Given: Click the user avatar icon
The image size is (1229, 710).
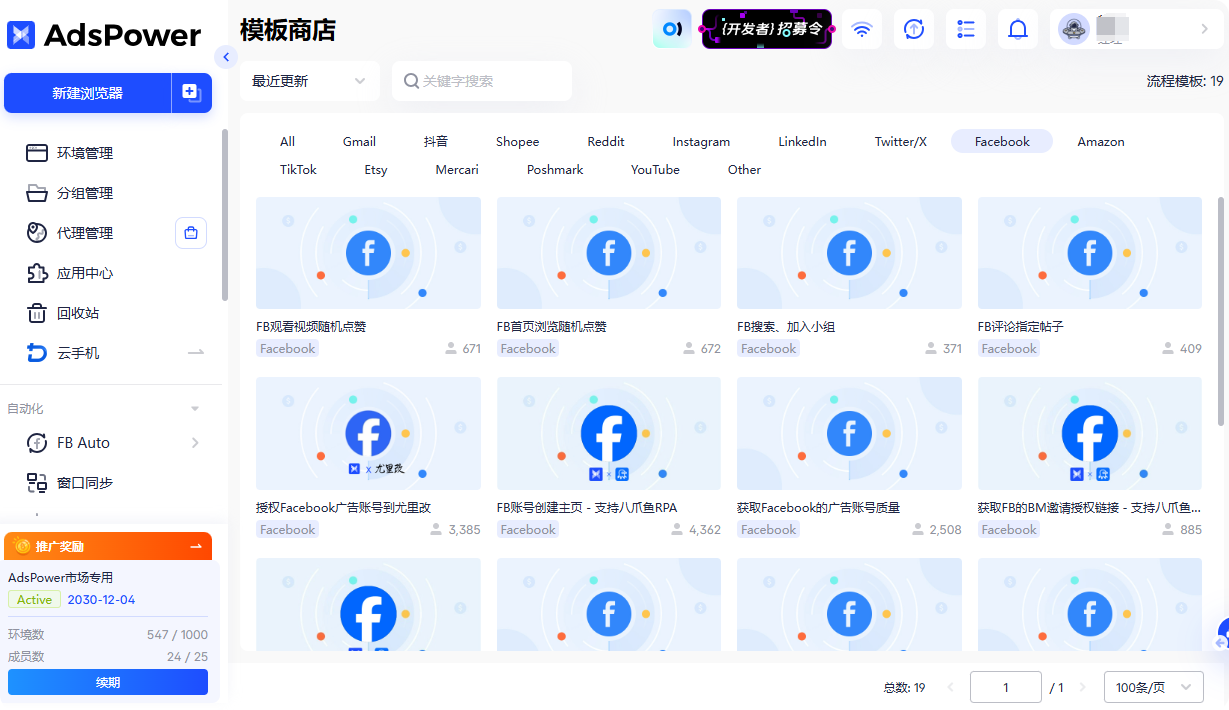Looking at the screenshot, I should 1074,29.
